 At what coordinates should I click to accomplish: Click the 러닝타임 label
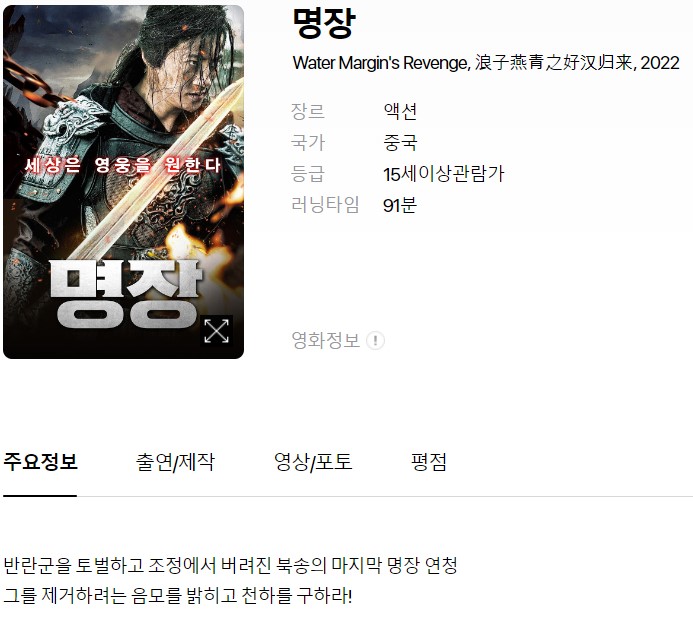coord(325,205)
